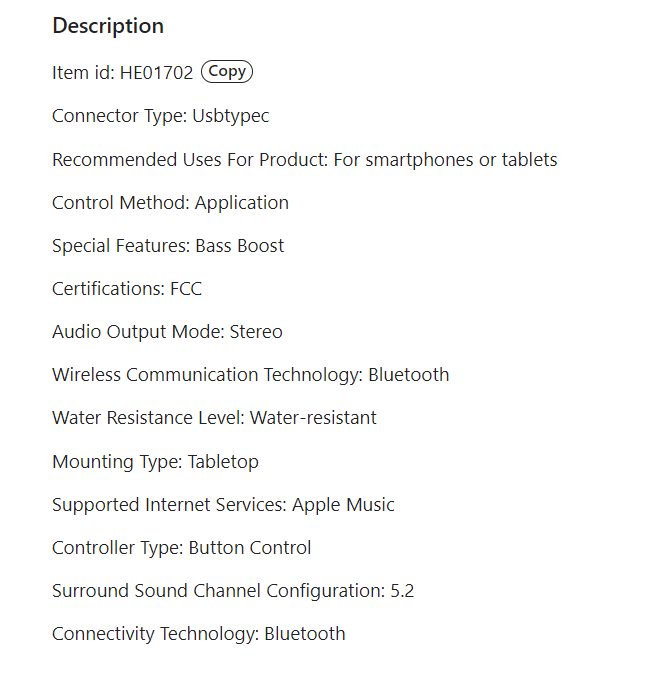Screen dimensions: 670x673
Task: Click the Description heading
Action: 108,26
